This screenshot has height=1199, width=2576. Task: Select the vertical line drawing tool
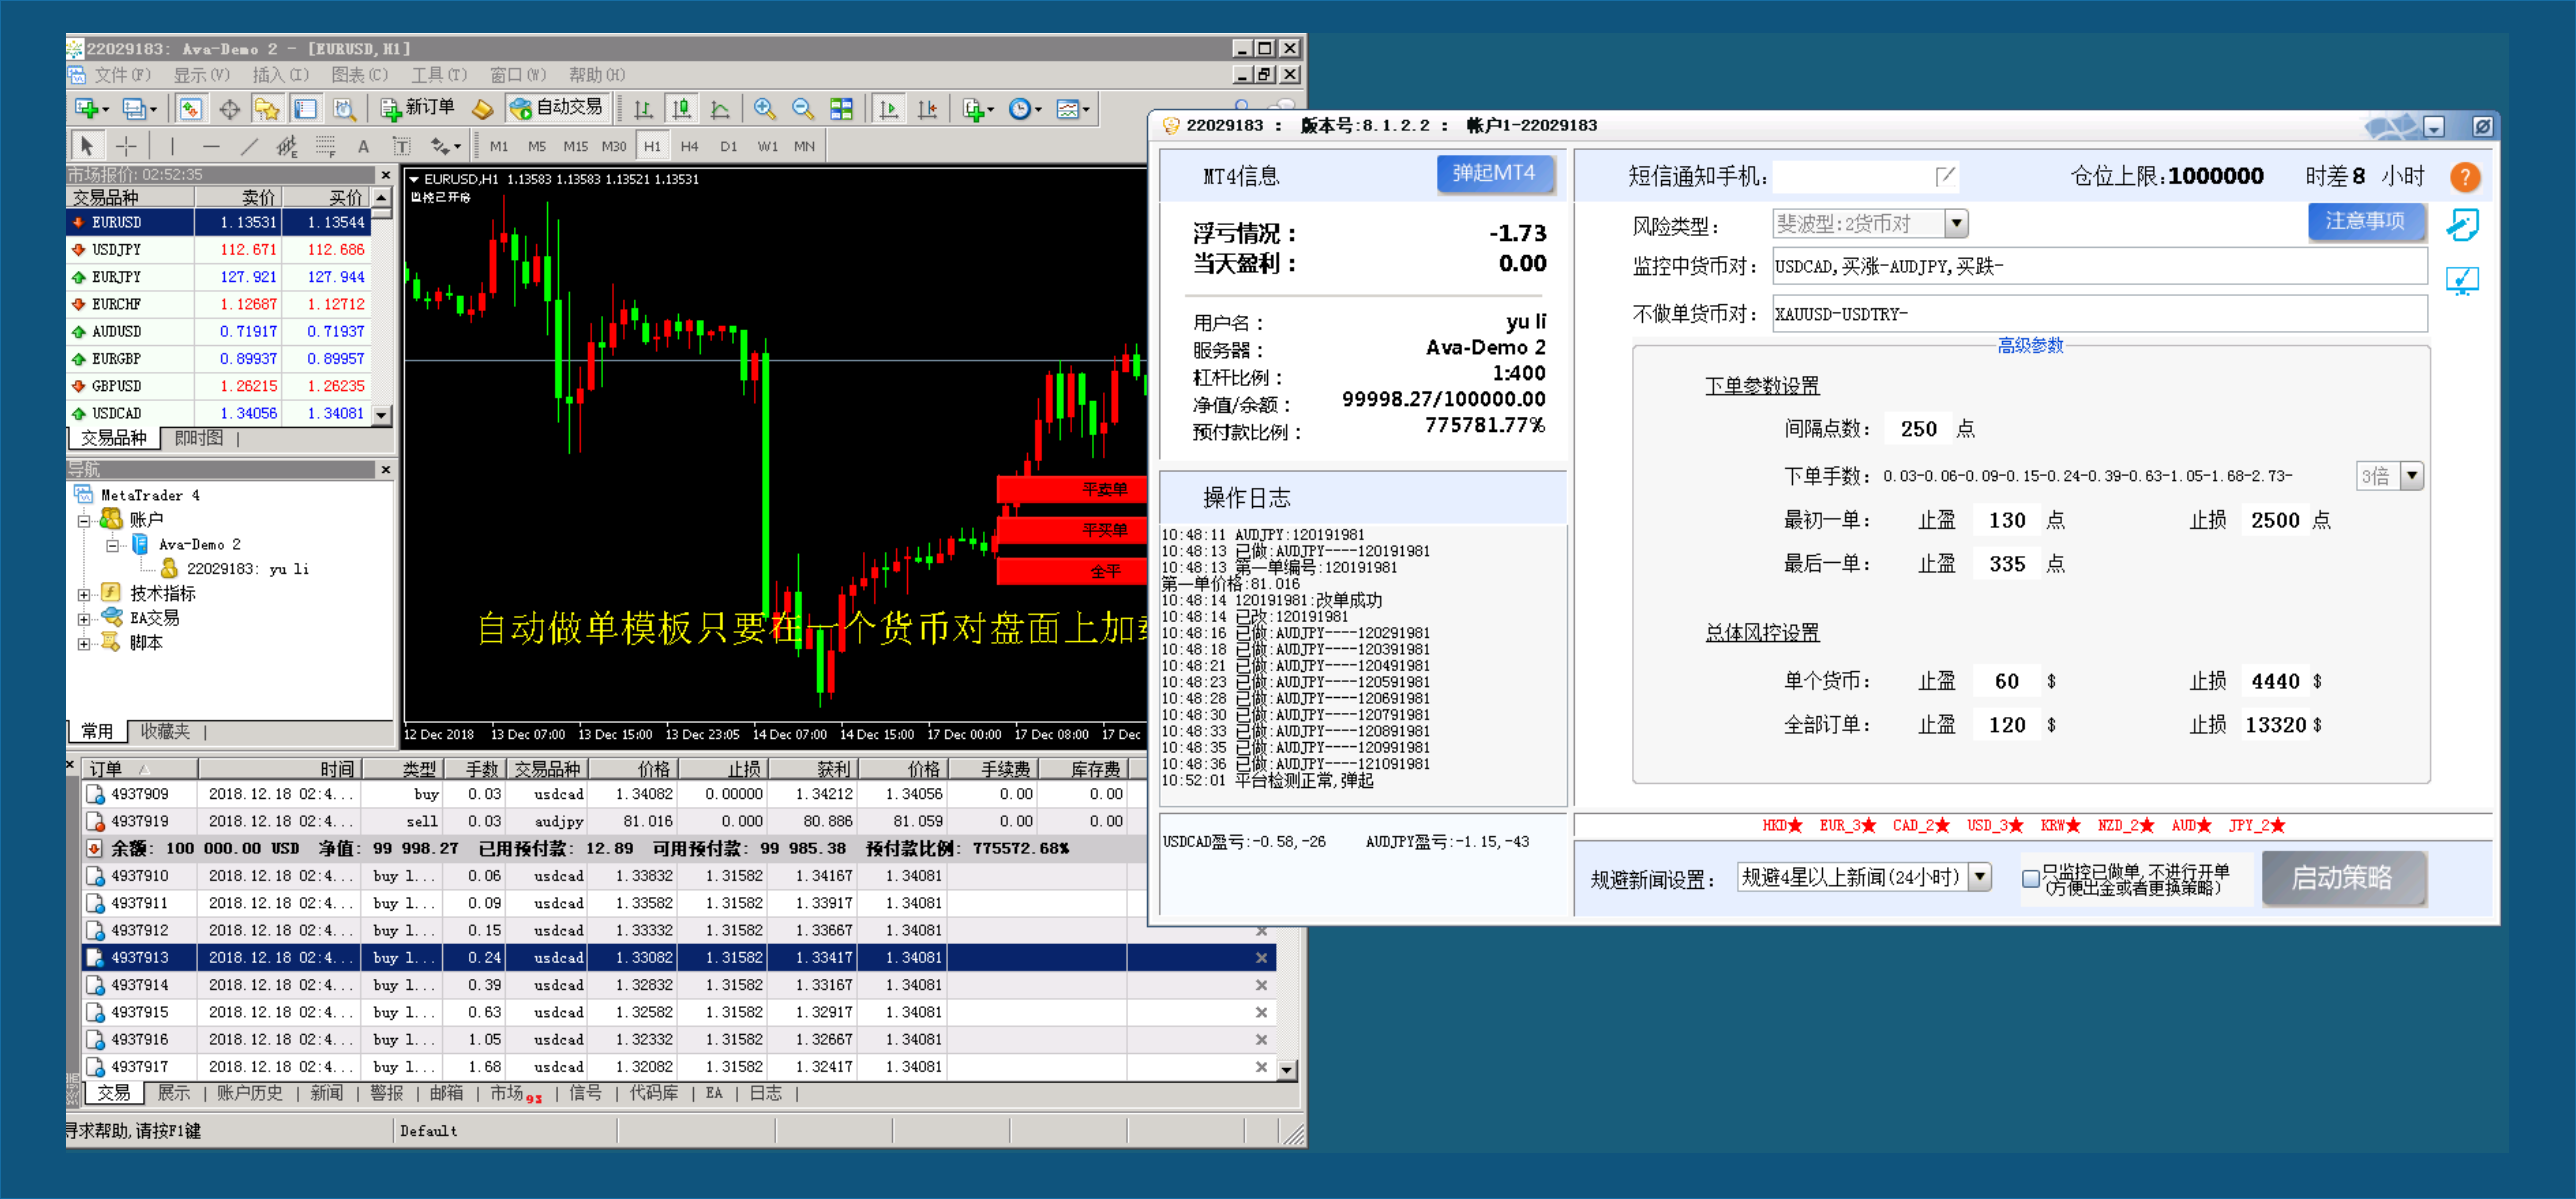point(172,146)
